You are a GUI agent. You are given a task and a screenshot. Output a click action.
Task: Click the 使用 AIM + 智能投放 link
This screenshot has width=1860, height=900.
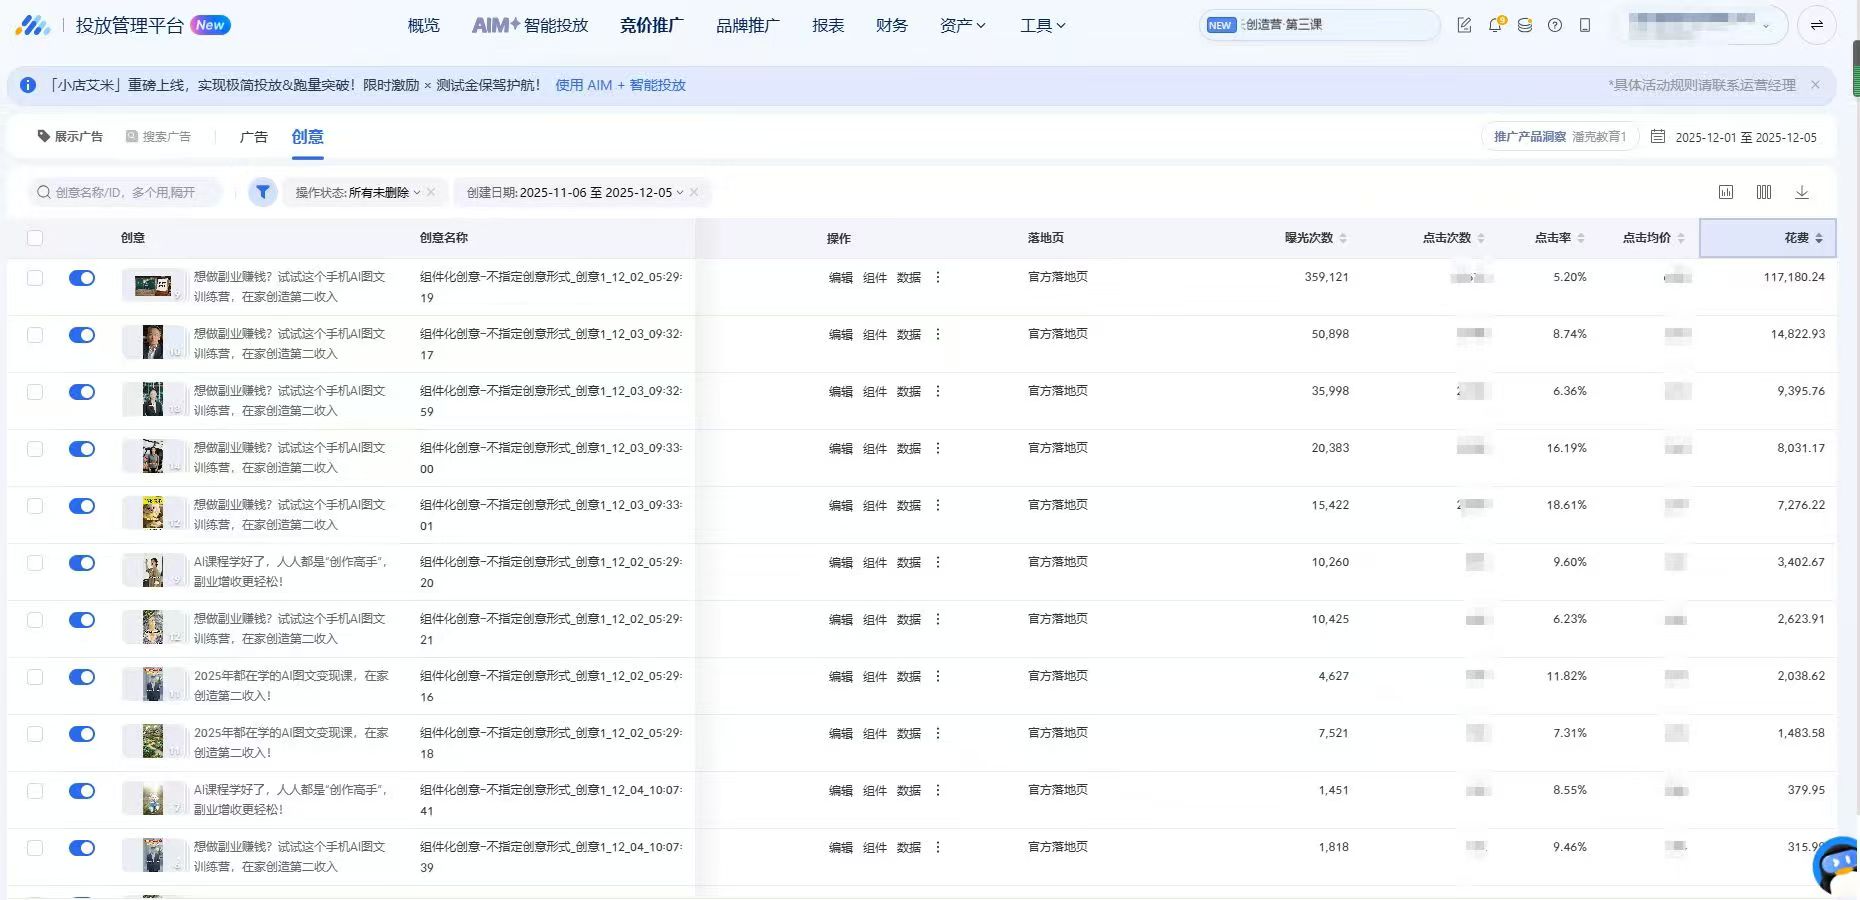click(620, 85)
